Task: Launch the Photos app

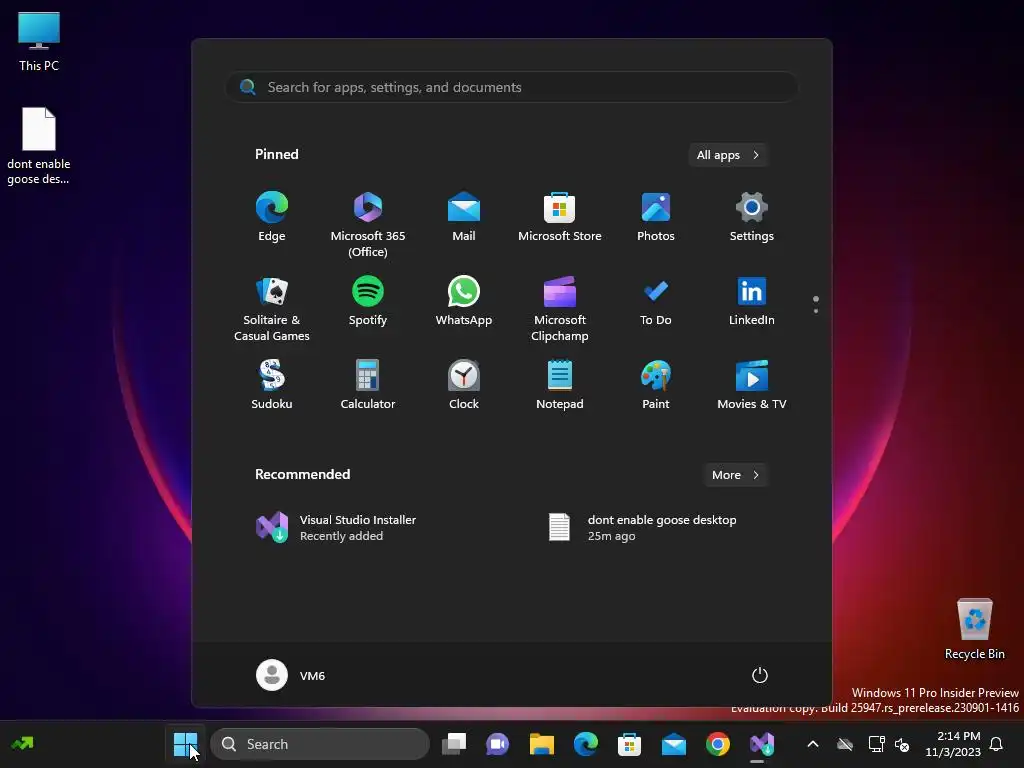Action: [656, 217]
